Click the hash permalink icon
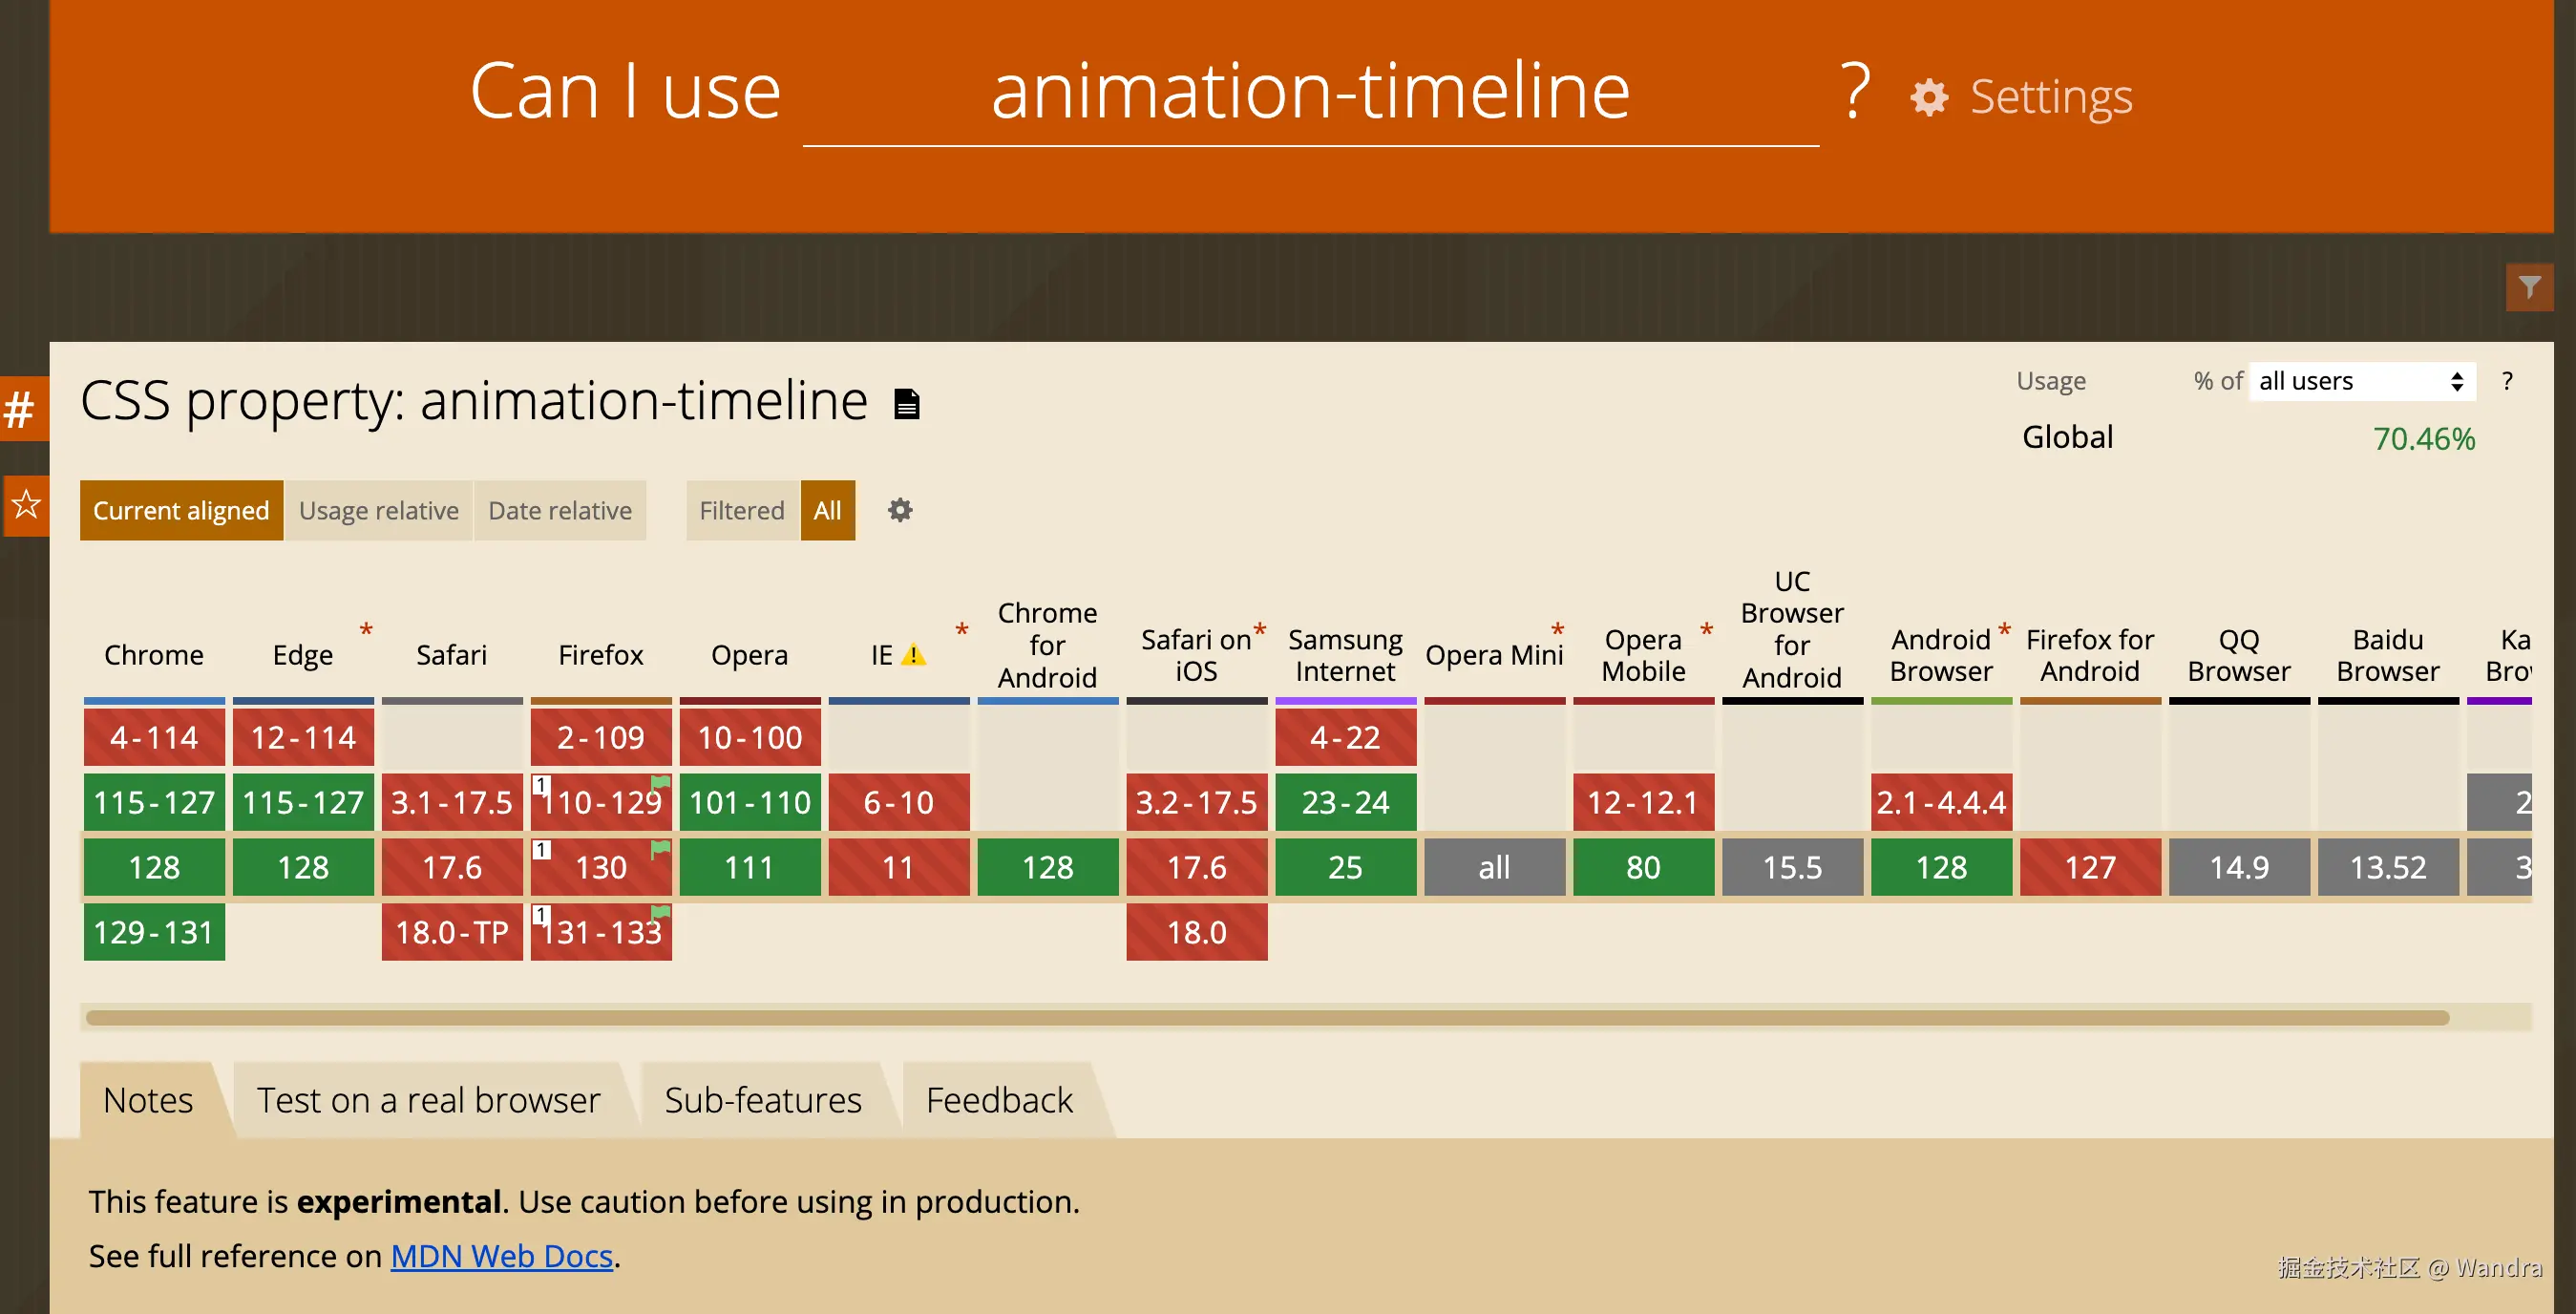The image size is (2576, 1314). click(20, 409)
